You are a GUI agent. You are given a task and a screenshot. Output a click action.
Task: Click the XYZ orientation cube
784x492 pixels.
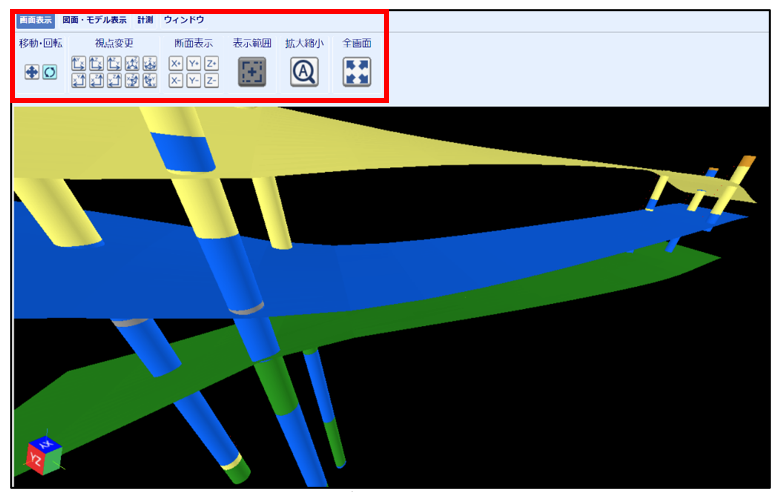[41, 456]
